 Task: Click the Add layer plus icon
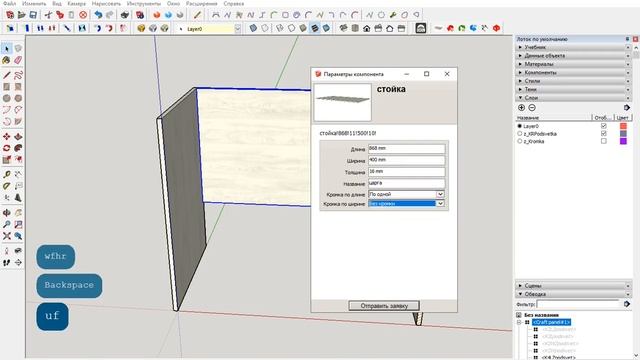521,108
